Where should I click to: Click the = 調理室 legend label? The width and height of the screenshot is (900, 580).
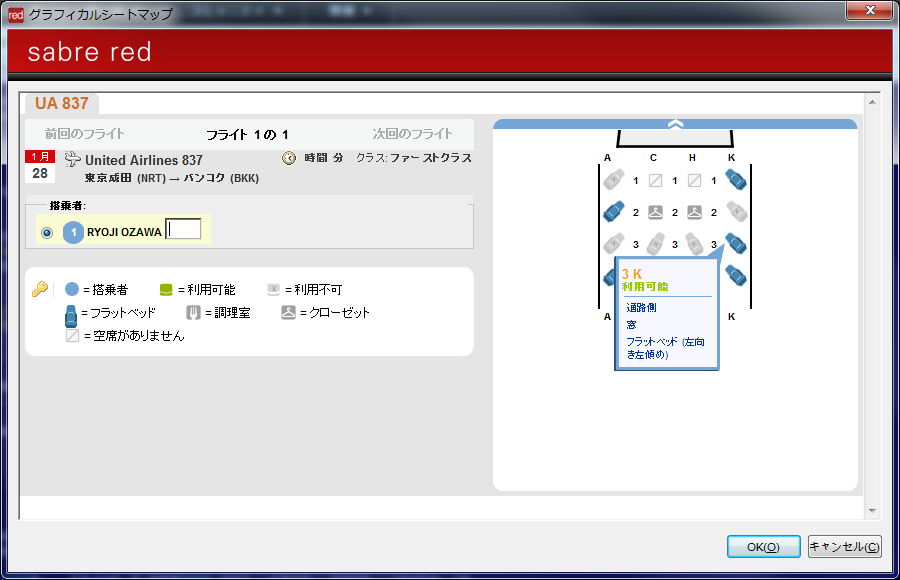pos(228,313)
